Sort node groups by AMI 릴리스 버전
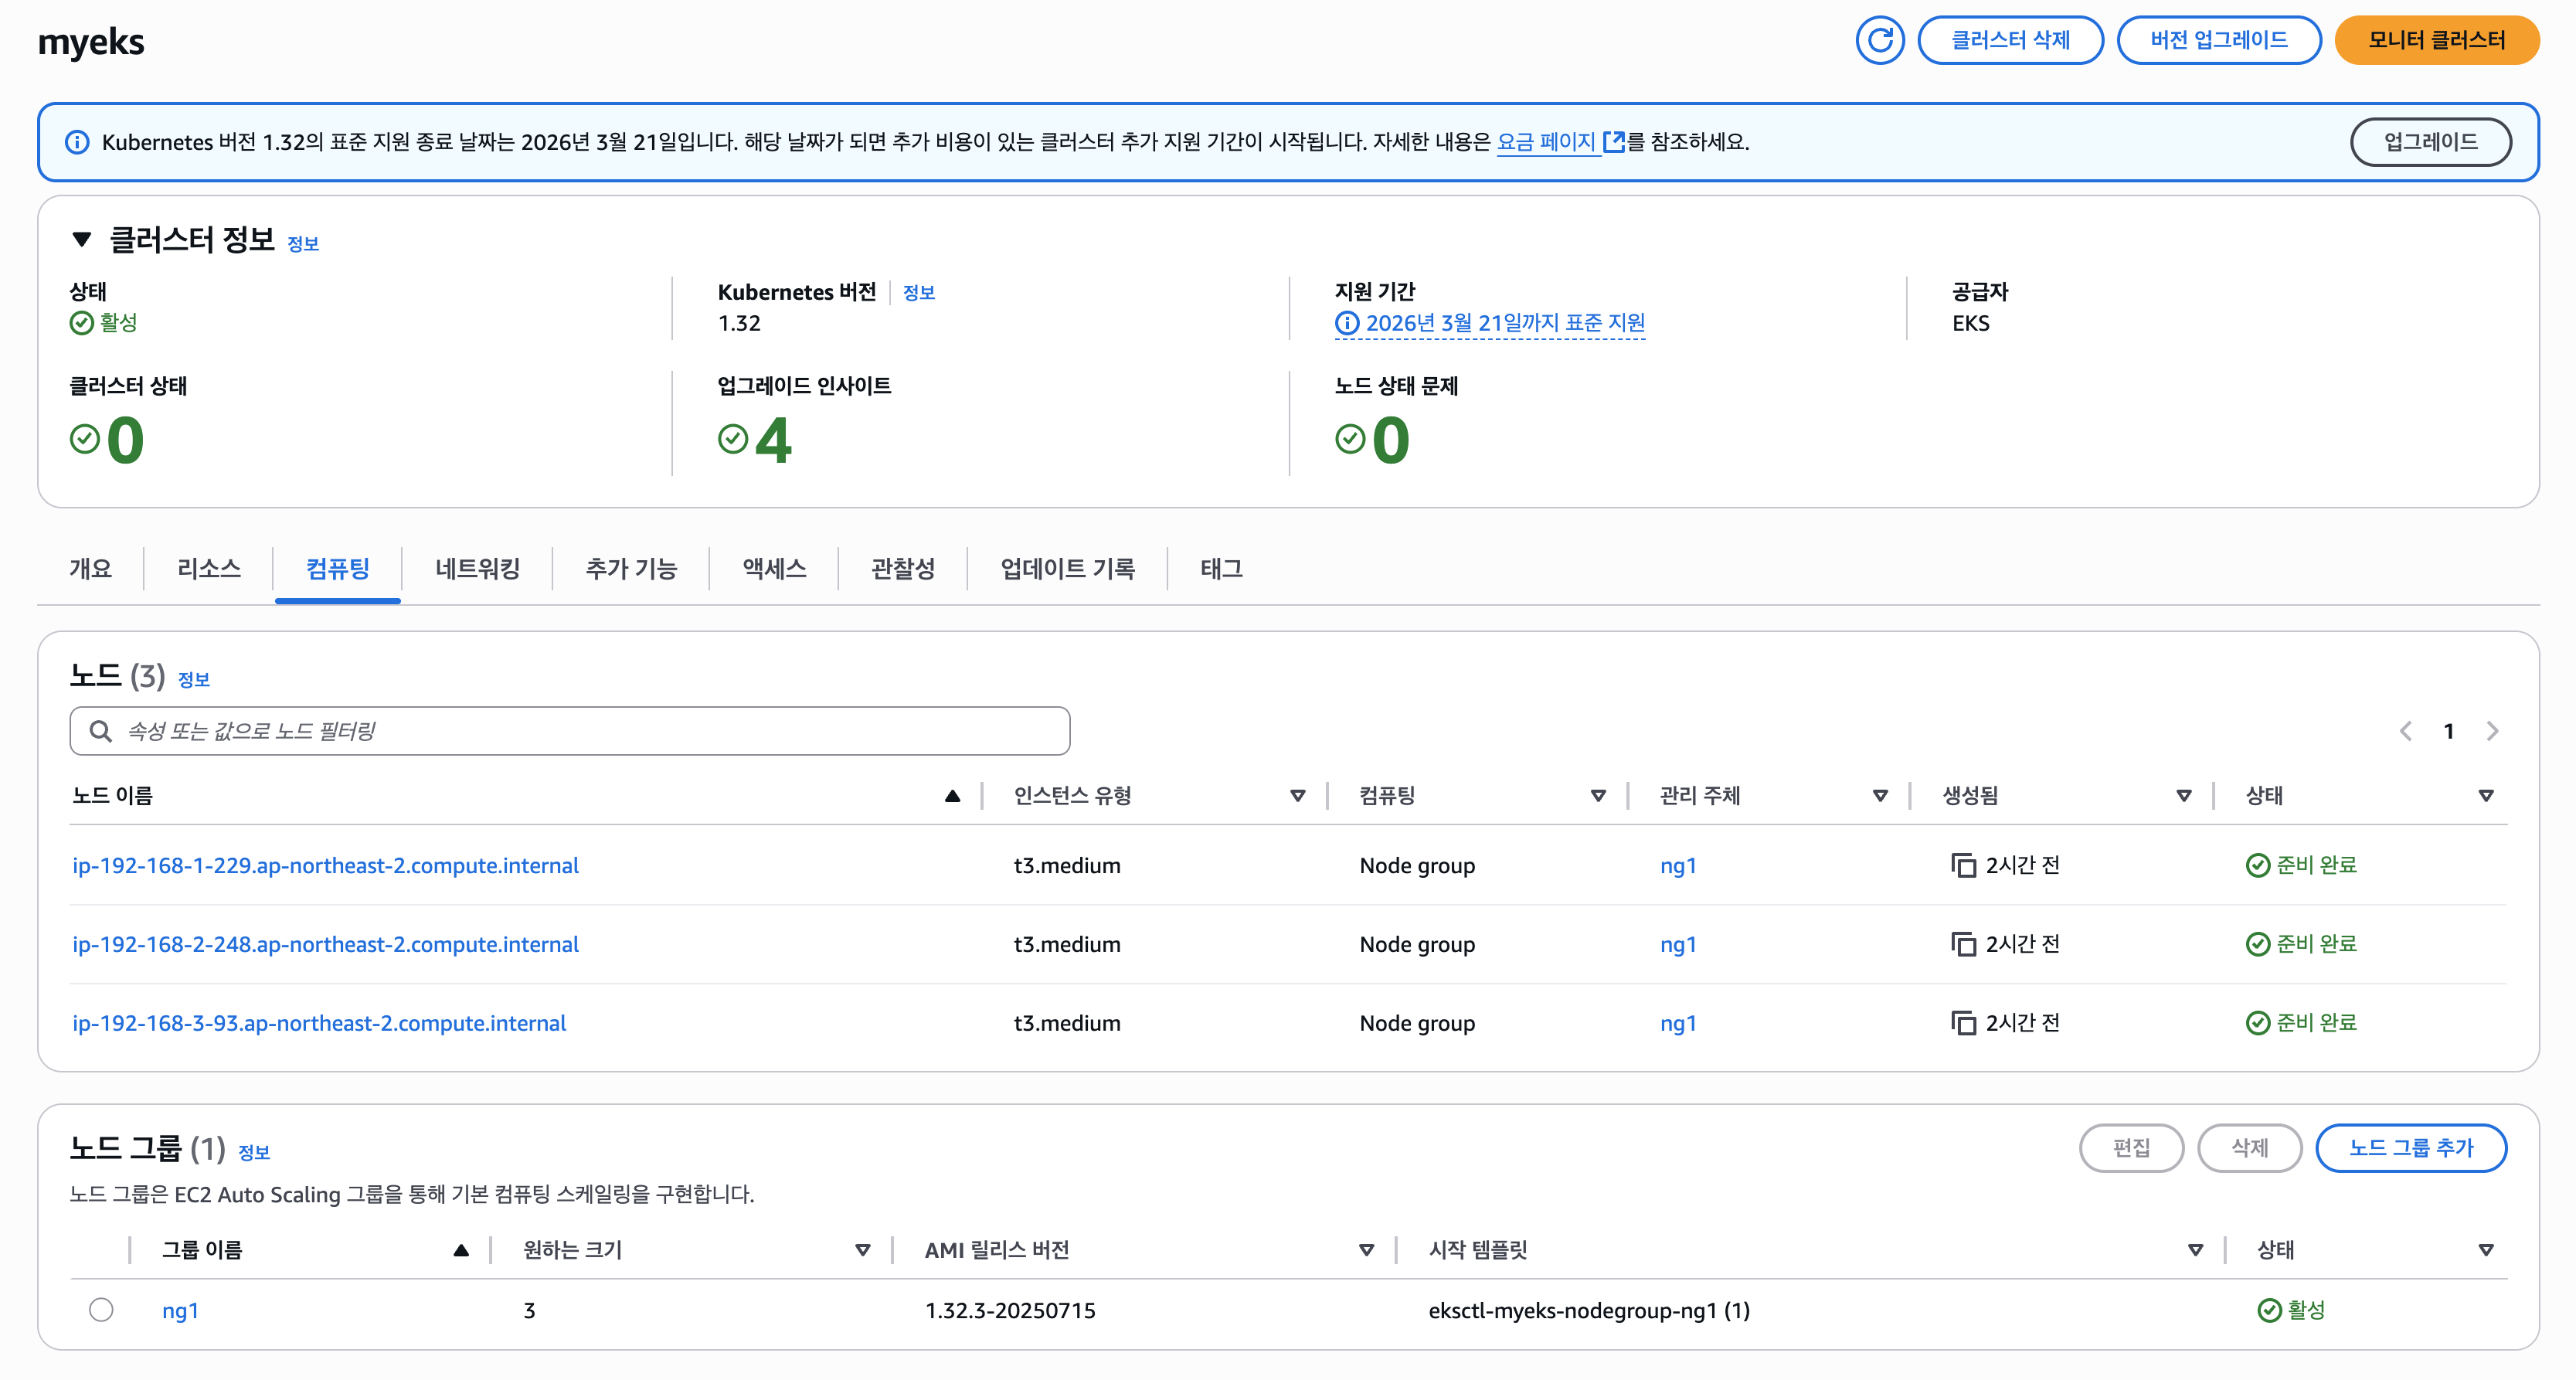This screenshot has height=1380, width=2576. coord(1366,1250)
